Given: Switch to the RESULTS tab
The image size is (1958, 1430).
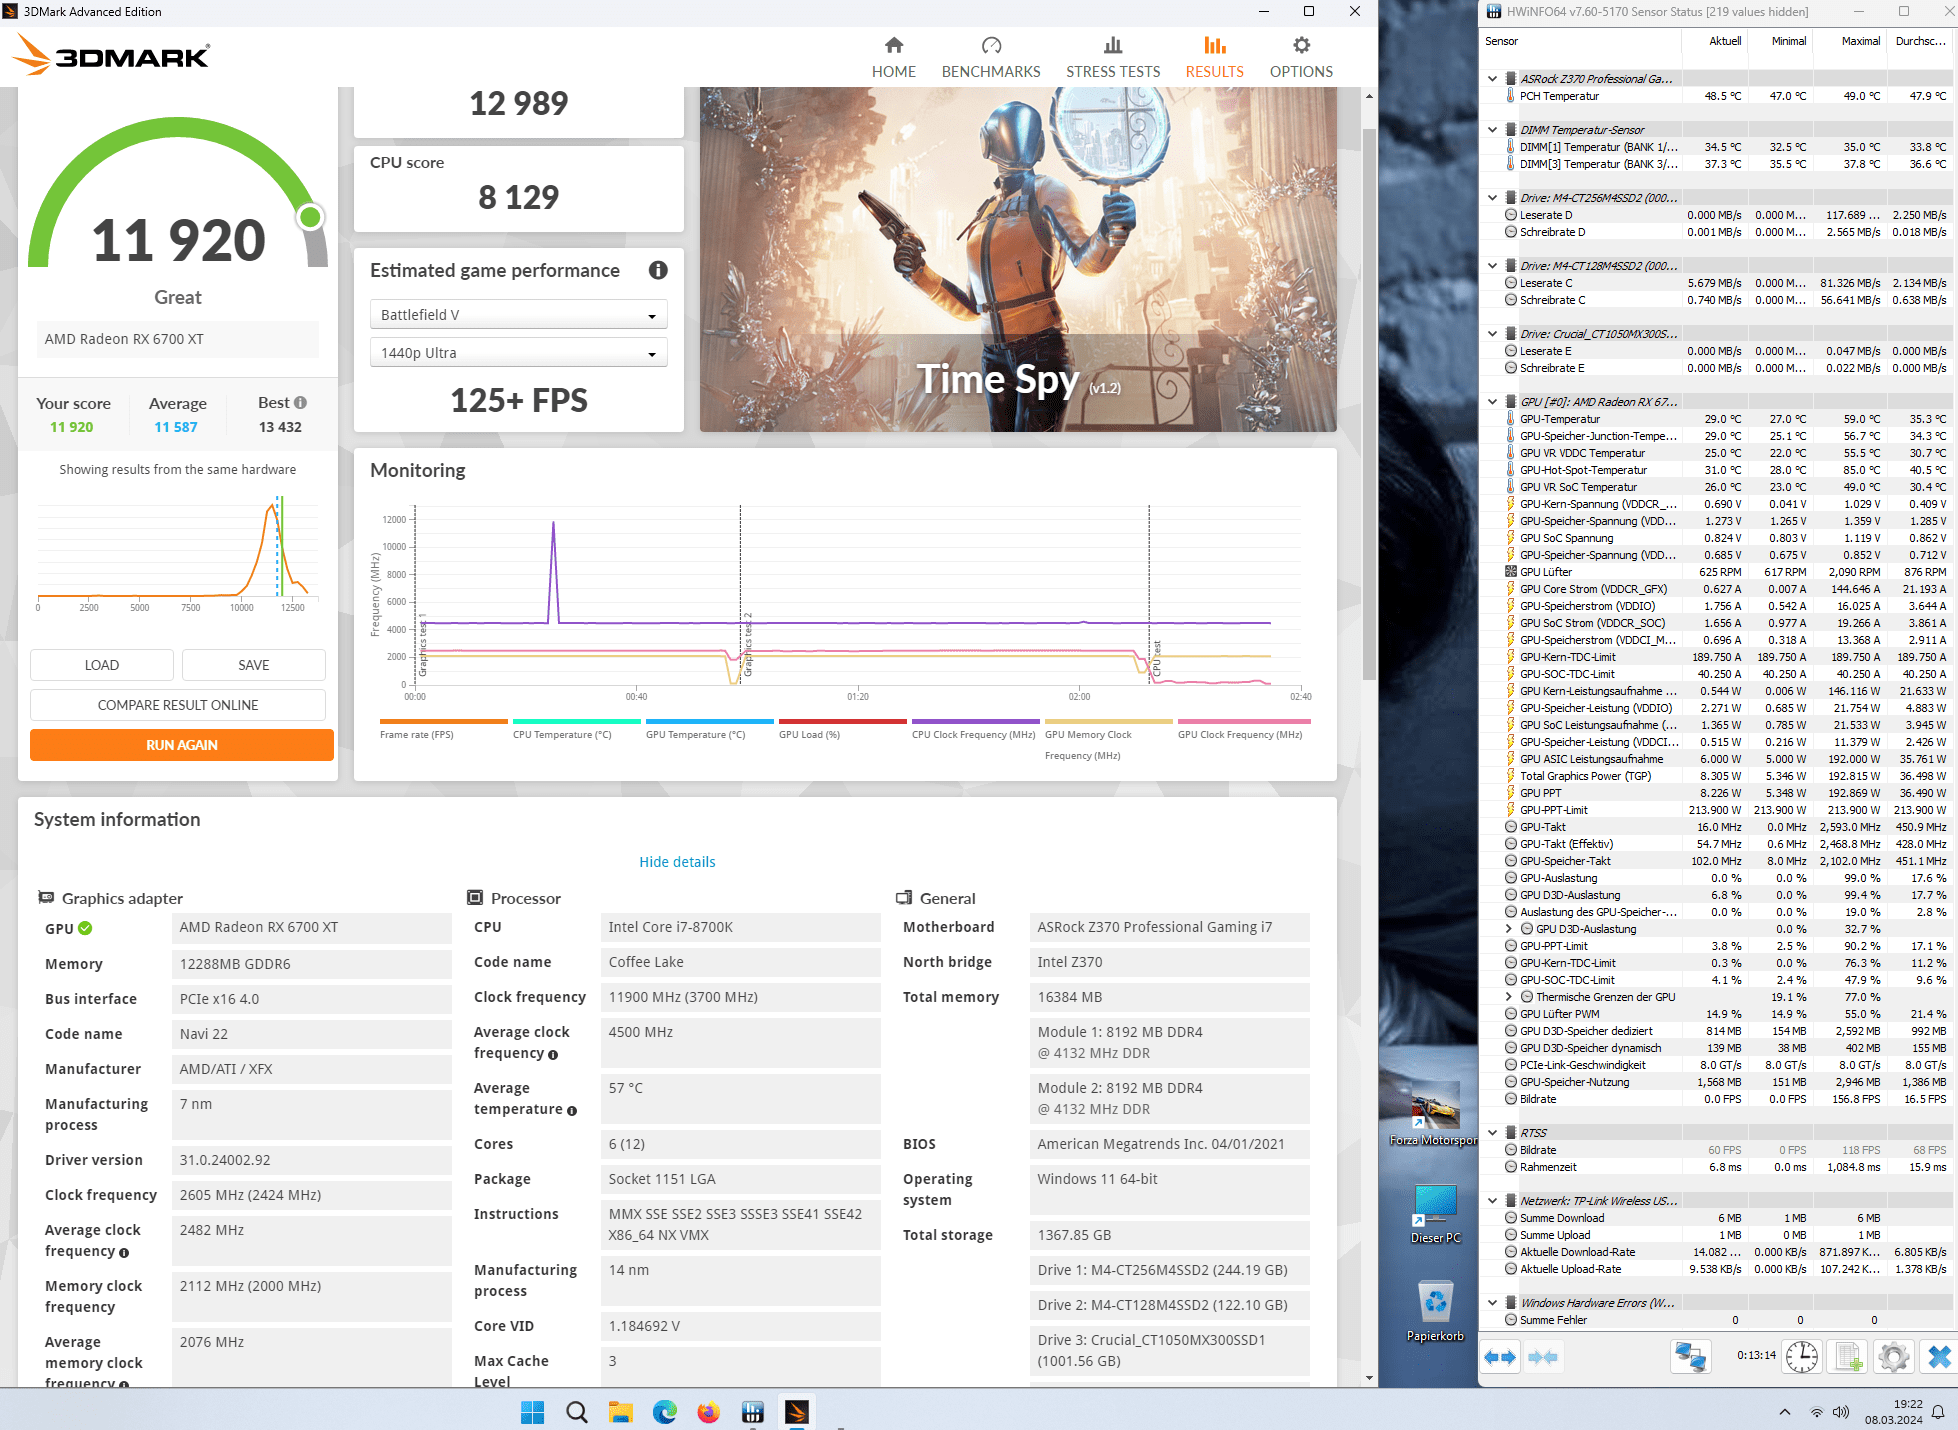Looking at the screenshot, I should [x=1214, y=58].
